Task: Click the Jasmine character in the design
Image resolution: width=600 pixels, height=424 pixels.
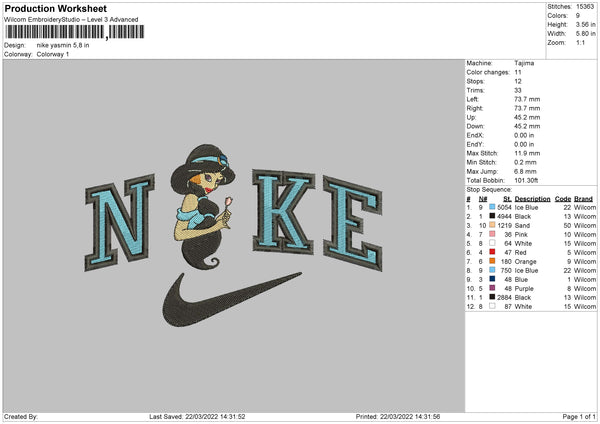Action: pyautogui.click(x=204, y=206)
